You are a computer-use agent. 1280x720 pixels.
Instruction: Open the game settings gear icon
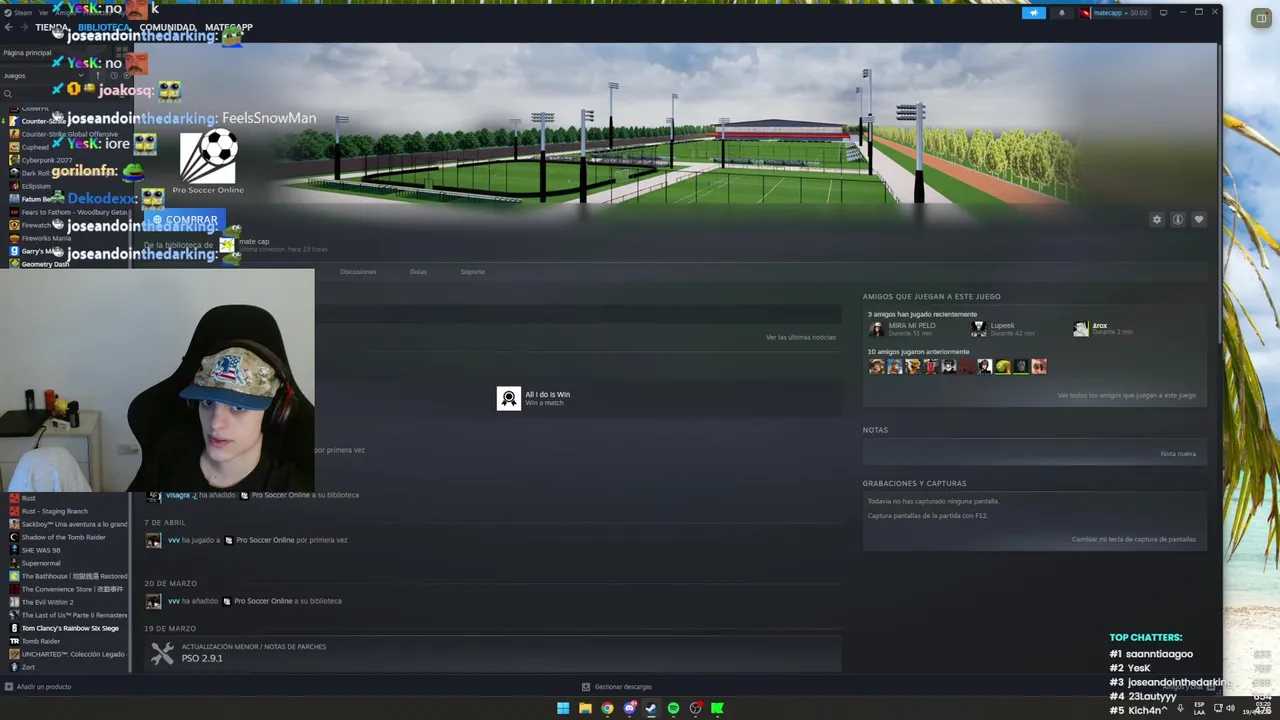pos(1157,220)
